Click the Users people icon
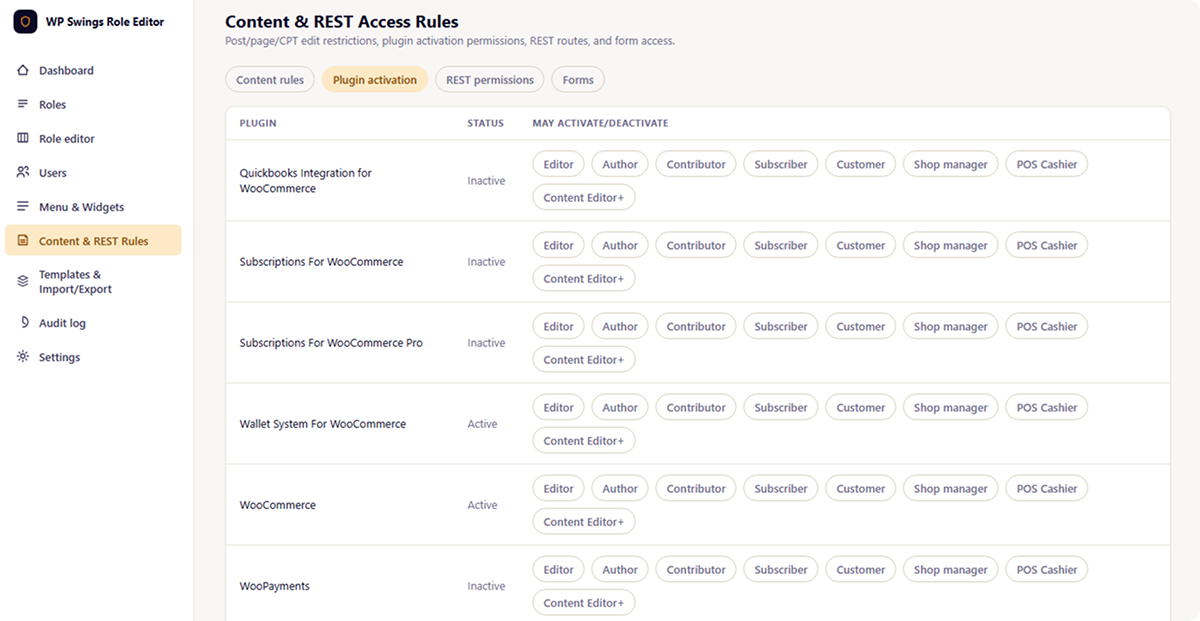This screenshot has height=621, width=1200. (23, 173)
